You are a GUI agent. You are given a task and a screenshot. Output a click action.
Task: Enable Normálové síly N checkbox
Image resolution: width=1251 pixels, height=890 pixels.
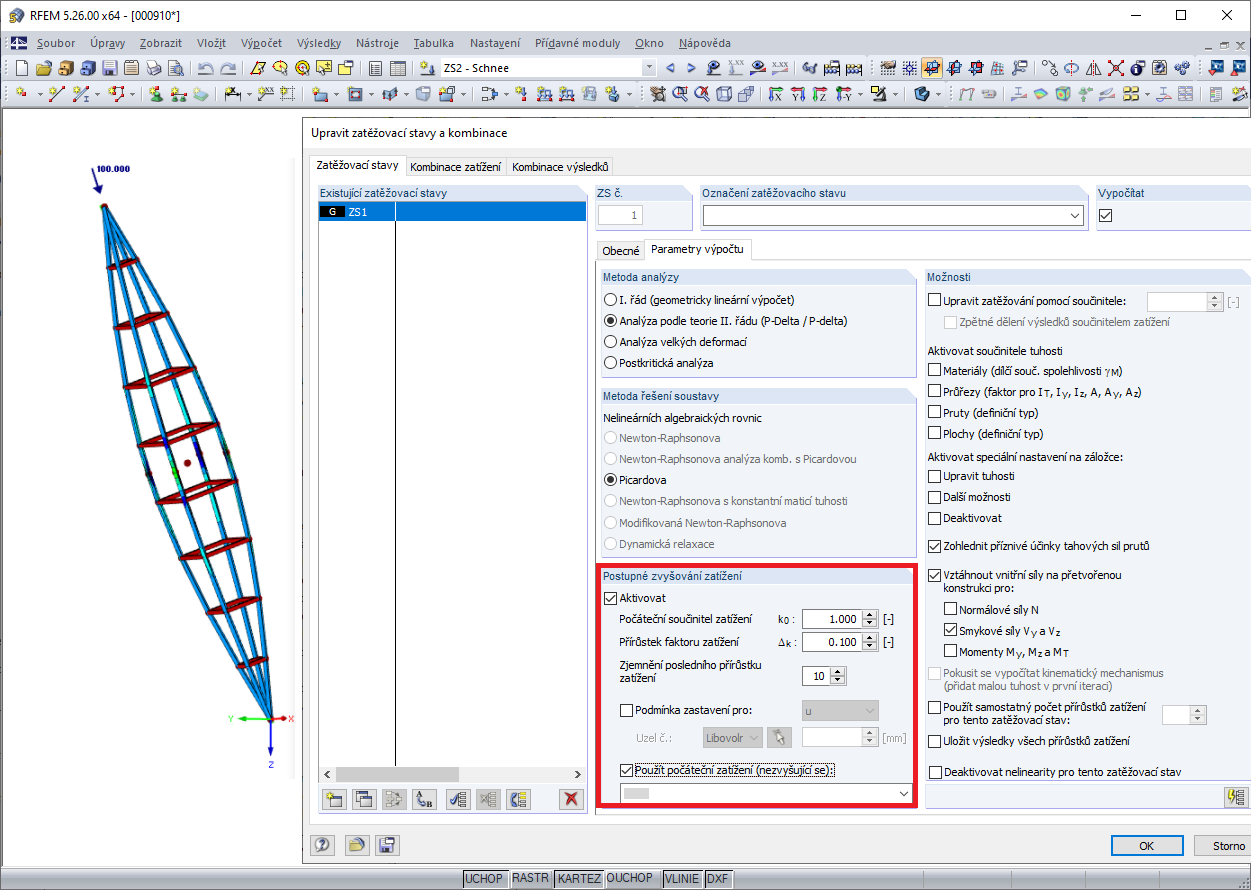pyautogui.click(x=951, y=609)
